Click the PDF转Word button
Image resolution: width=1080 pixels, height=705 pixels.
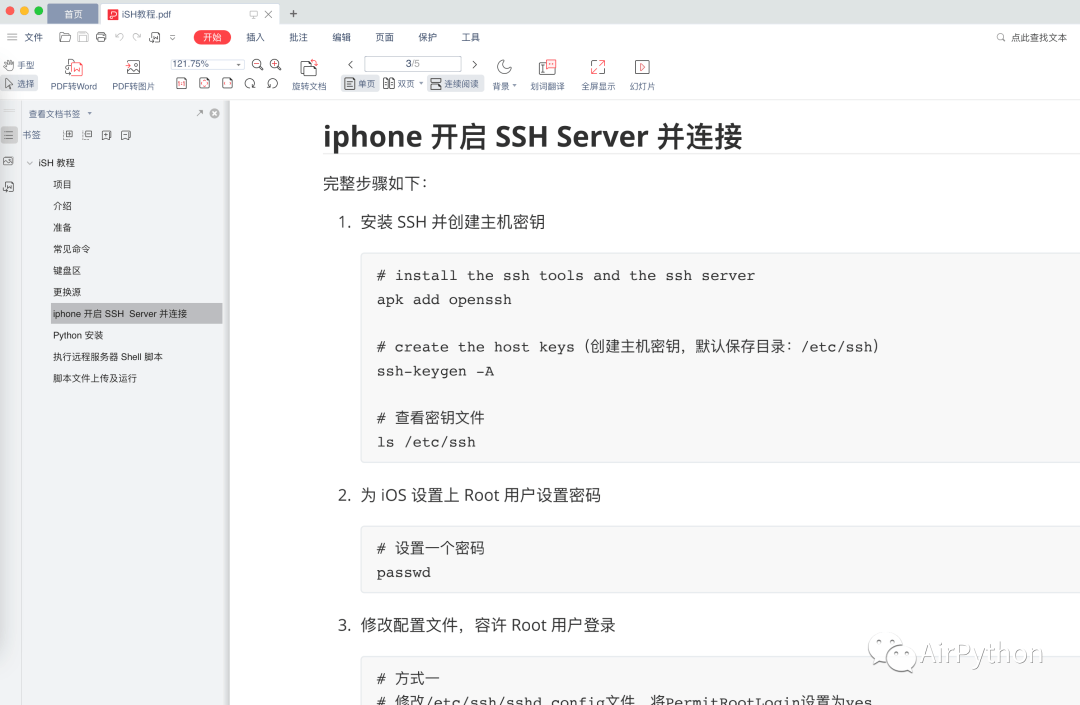coord(74,75)
